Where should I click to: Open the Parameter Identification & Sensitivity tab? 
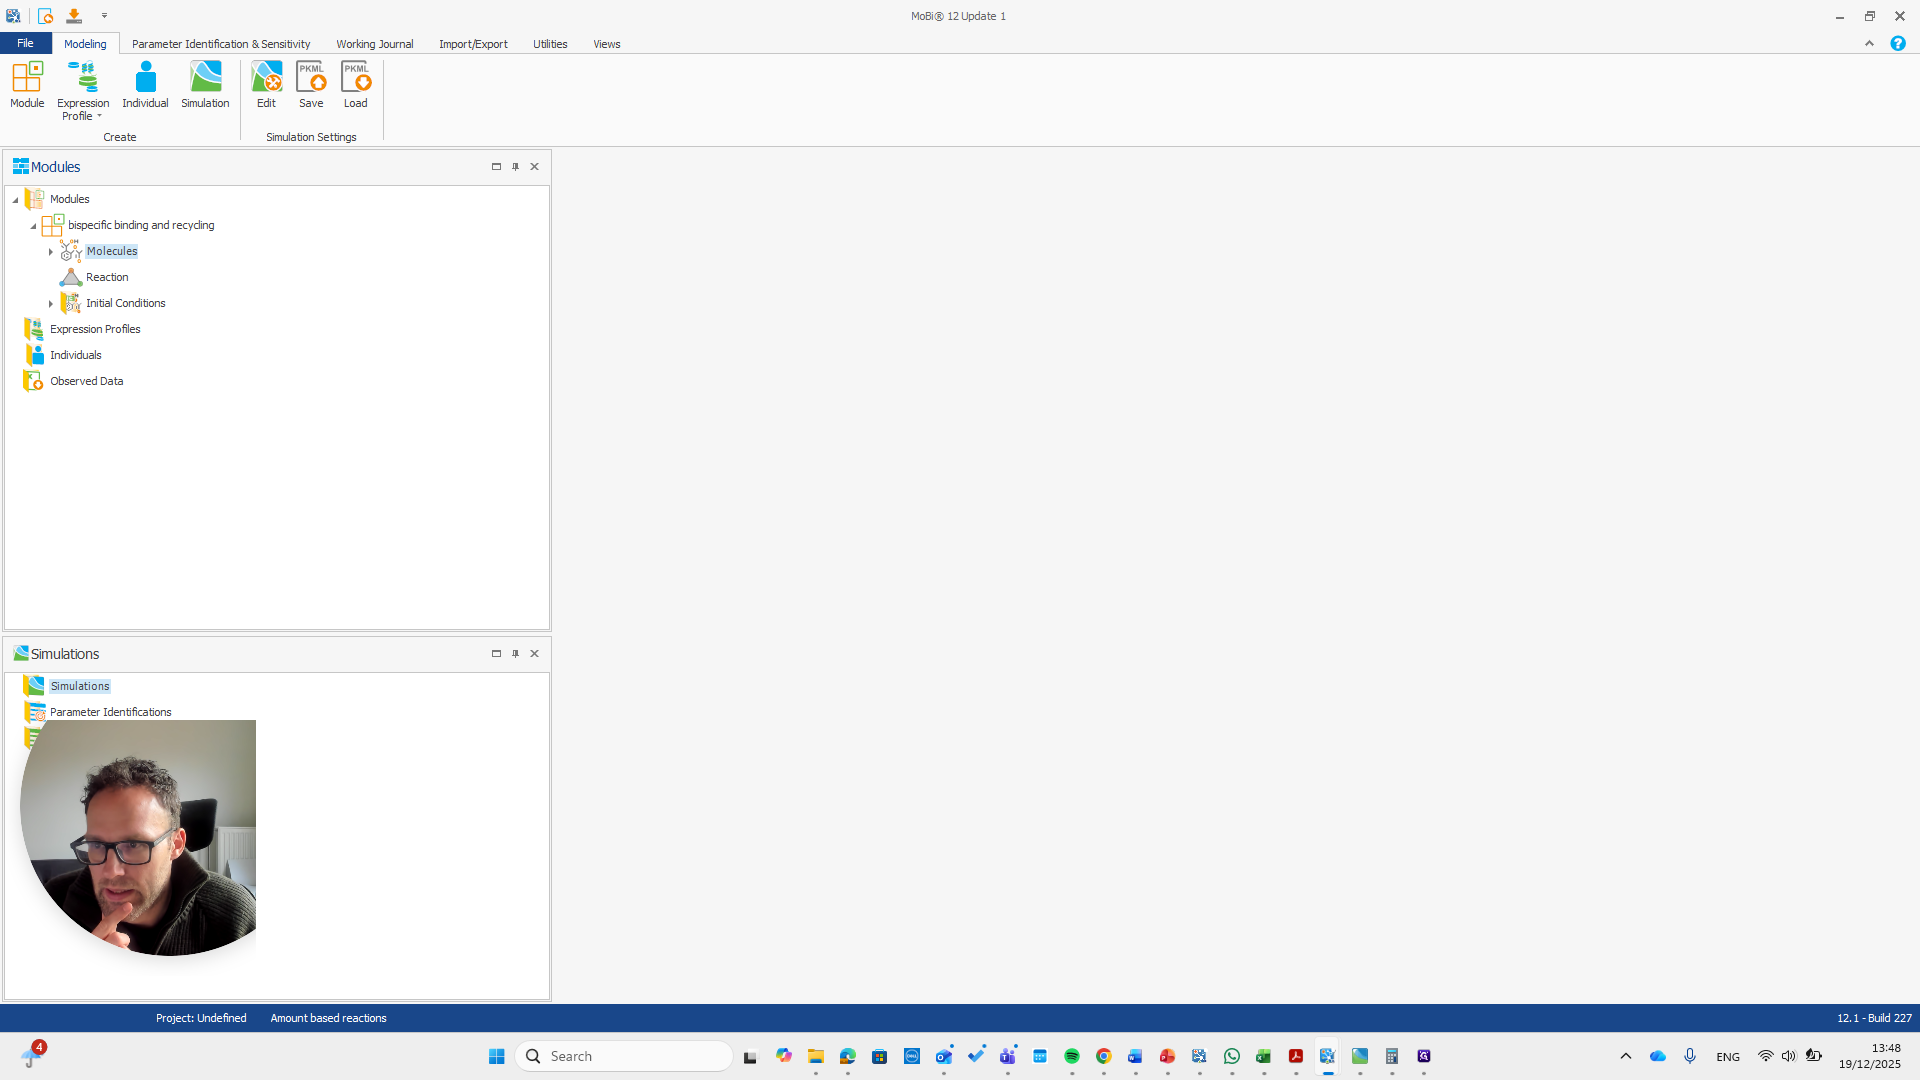click(221, 44)
